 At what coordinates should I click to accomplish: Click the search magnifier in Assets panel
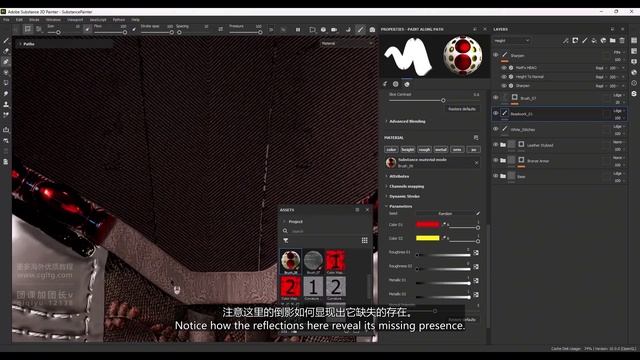pos(285,231)
